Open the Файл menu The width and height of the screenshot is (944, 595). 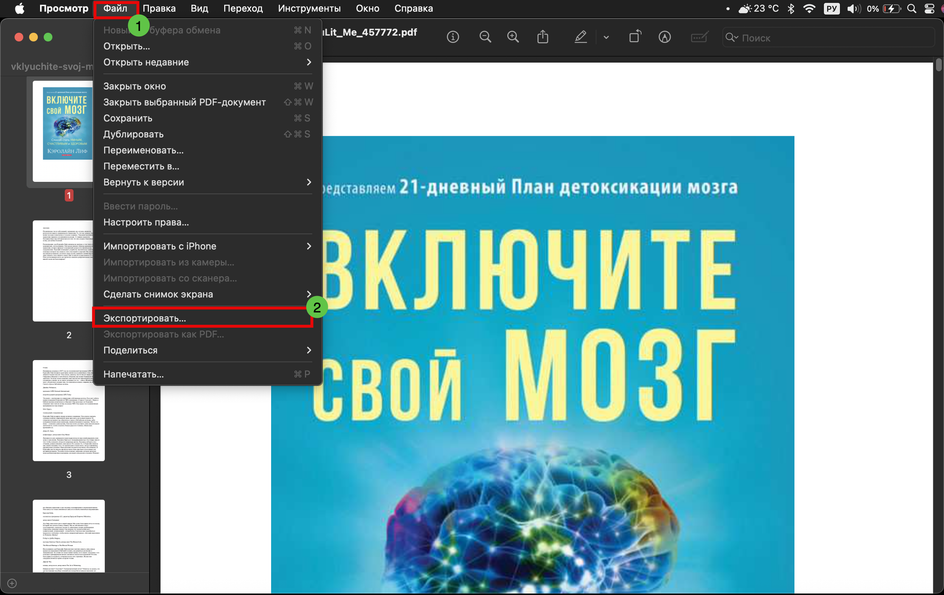115,8
